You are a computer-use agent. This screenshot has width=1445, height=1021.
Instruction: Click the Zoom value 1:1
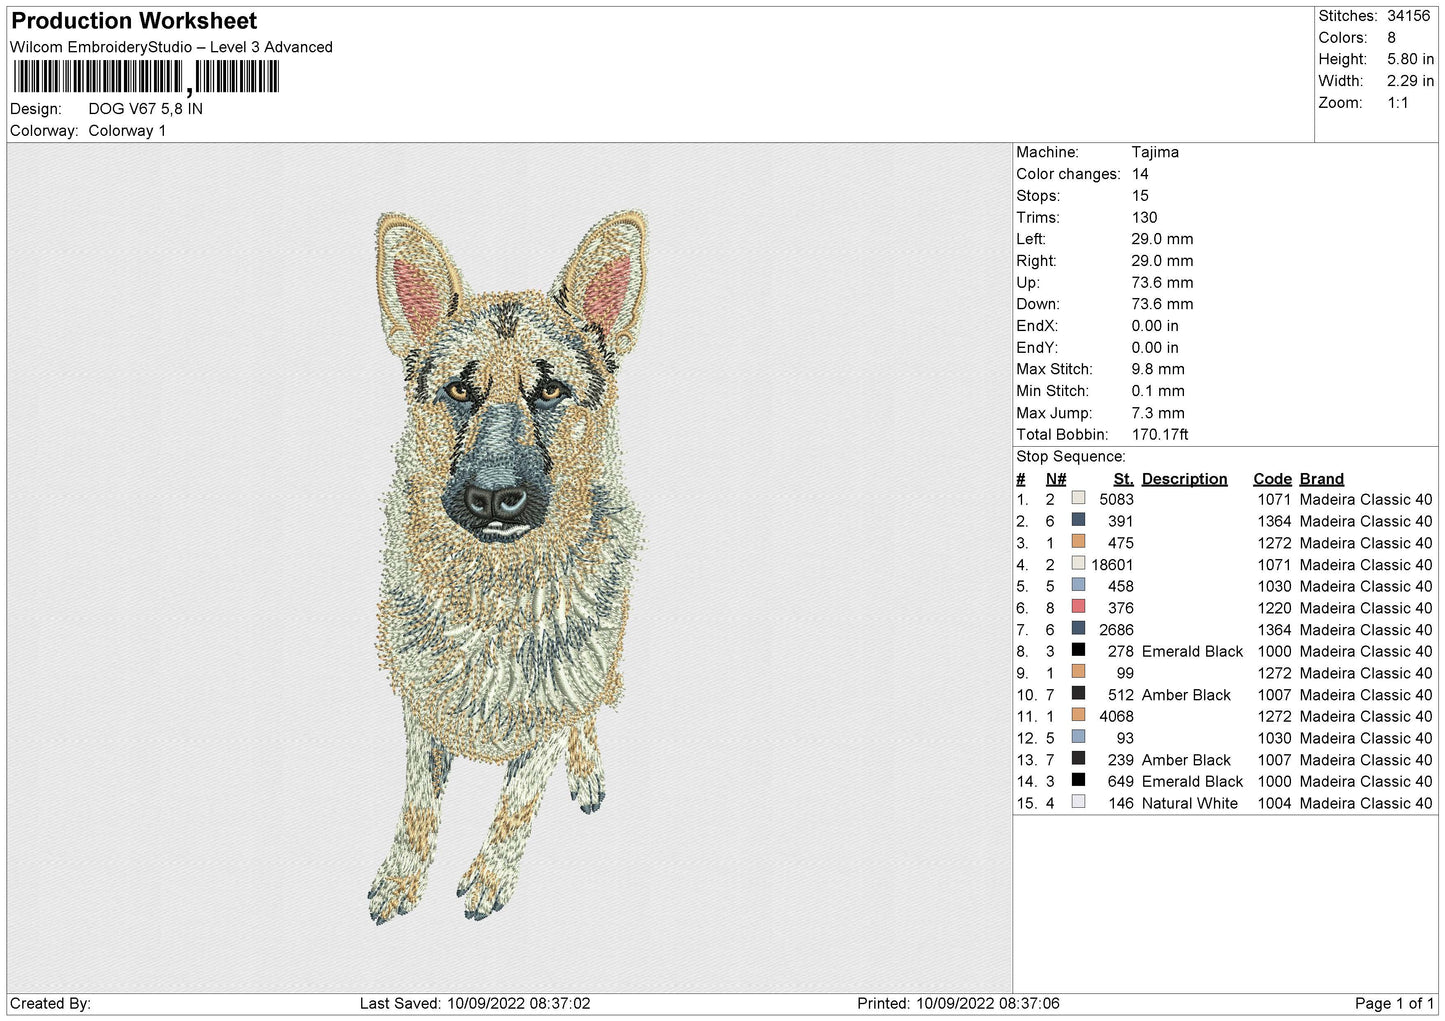click(x=1397, y=103)
